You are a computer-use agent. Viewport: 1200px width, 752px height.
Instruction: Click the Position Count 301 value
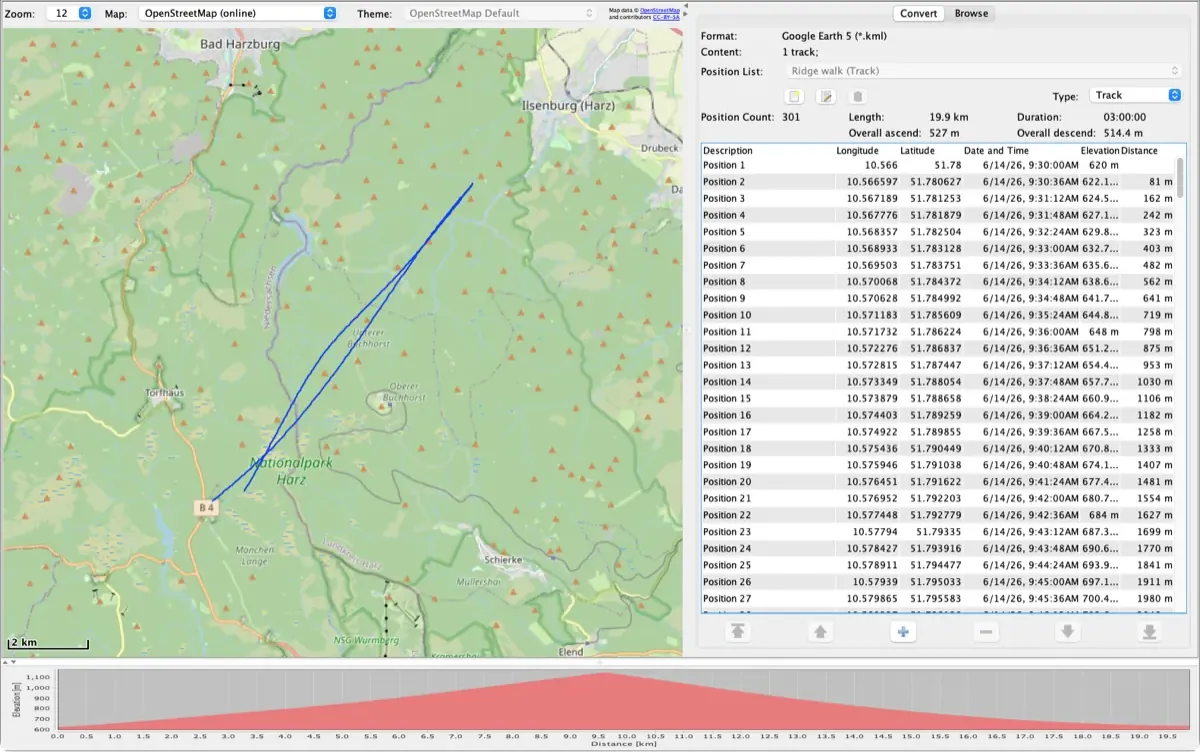[791, 117]
